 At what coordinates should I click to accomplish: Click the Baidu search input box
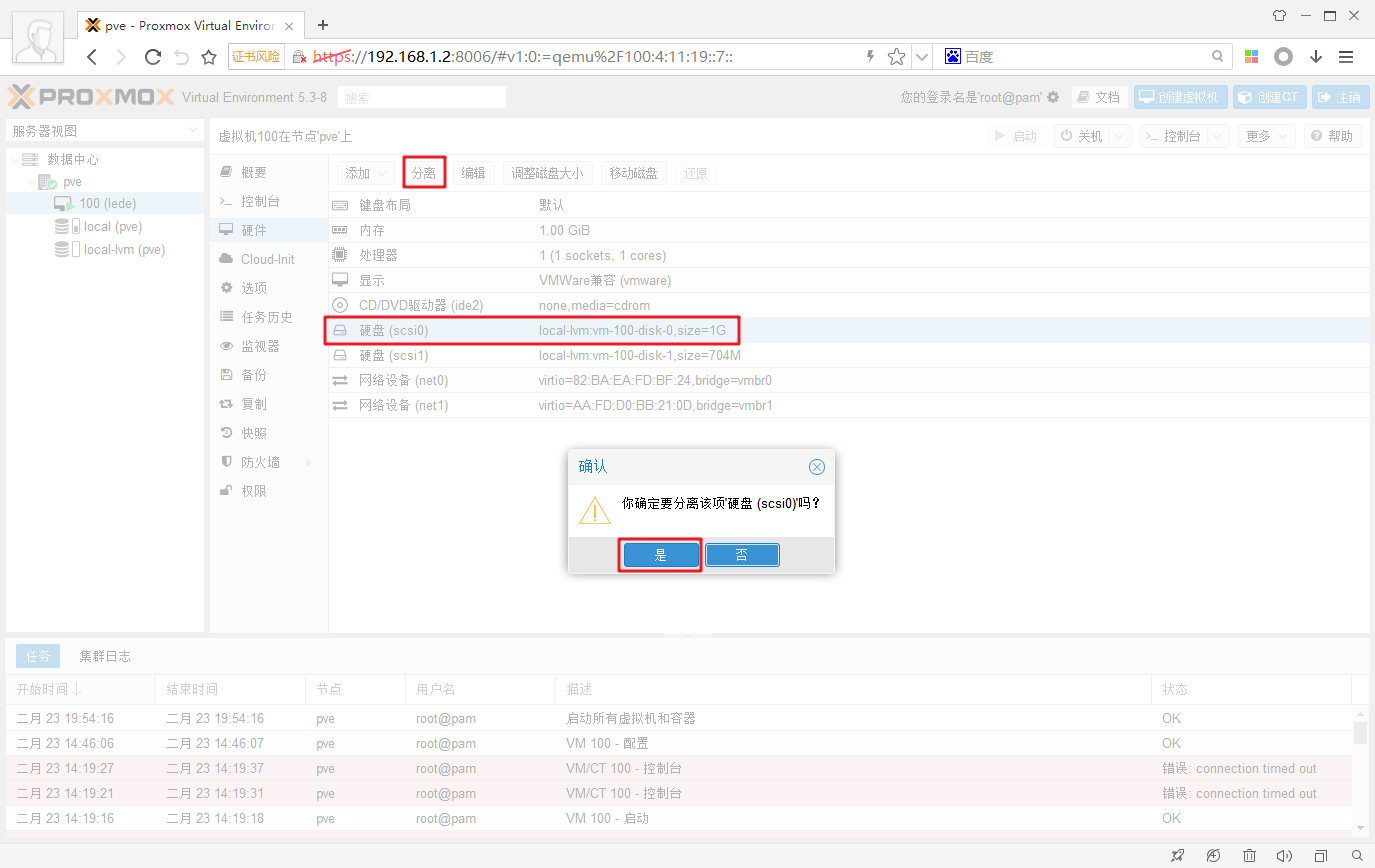pos(1085,57)
